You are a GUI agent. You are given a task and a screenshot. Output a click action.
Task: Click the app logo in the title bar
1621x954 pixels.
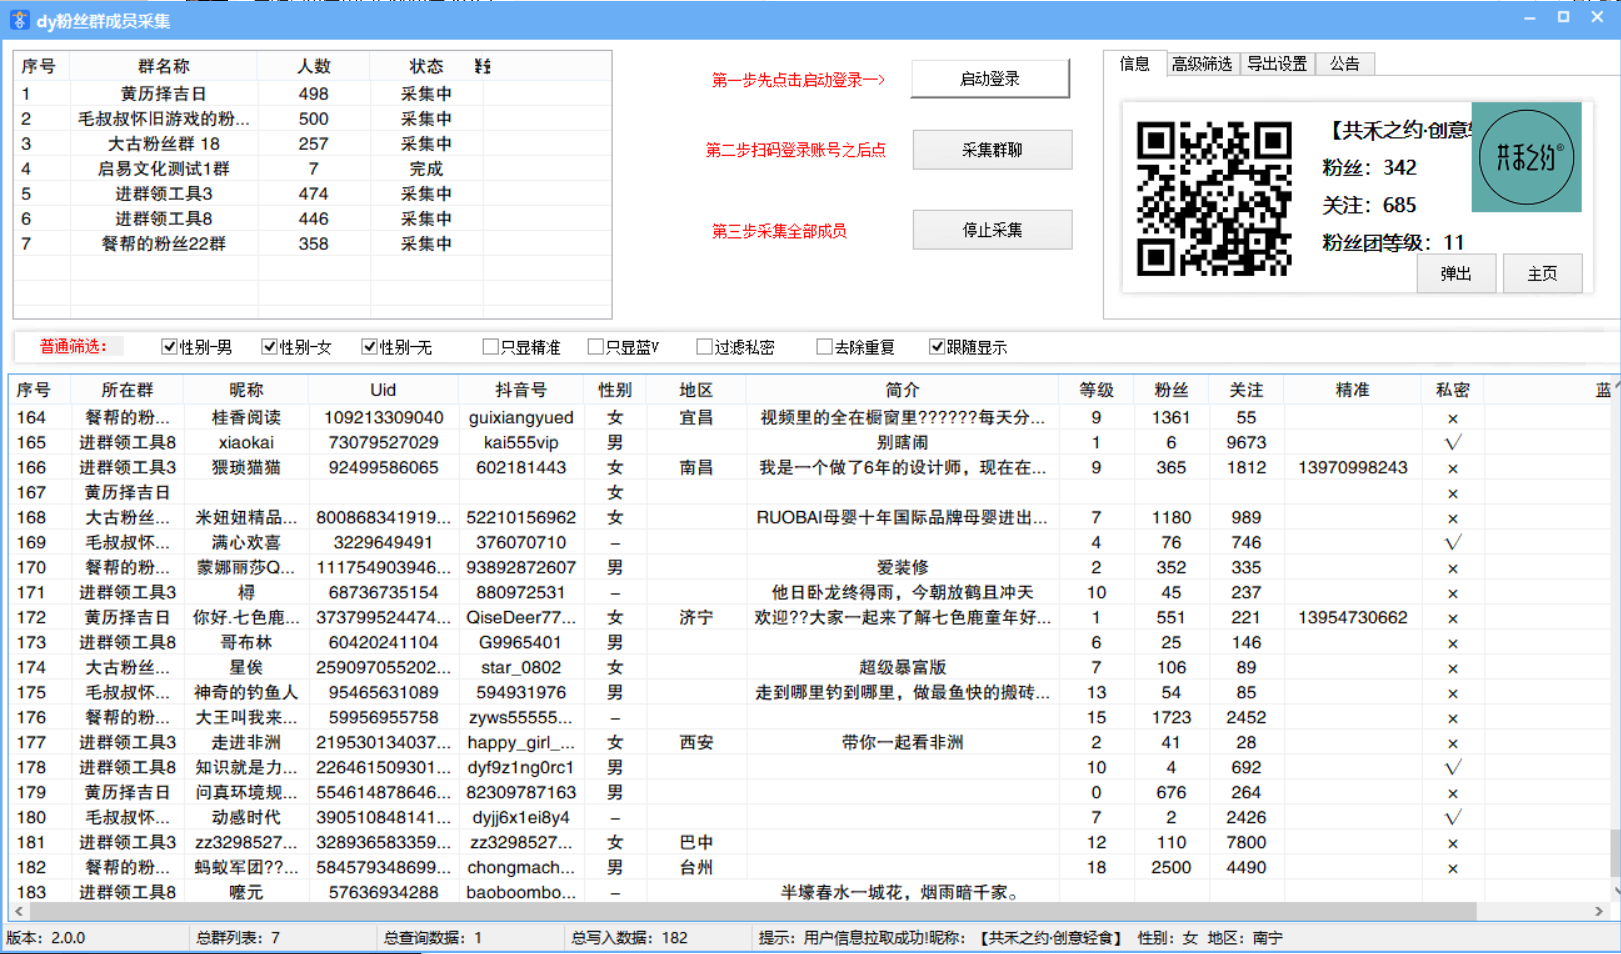click(x=18, y=19)
